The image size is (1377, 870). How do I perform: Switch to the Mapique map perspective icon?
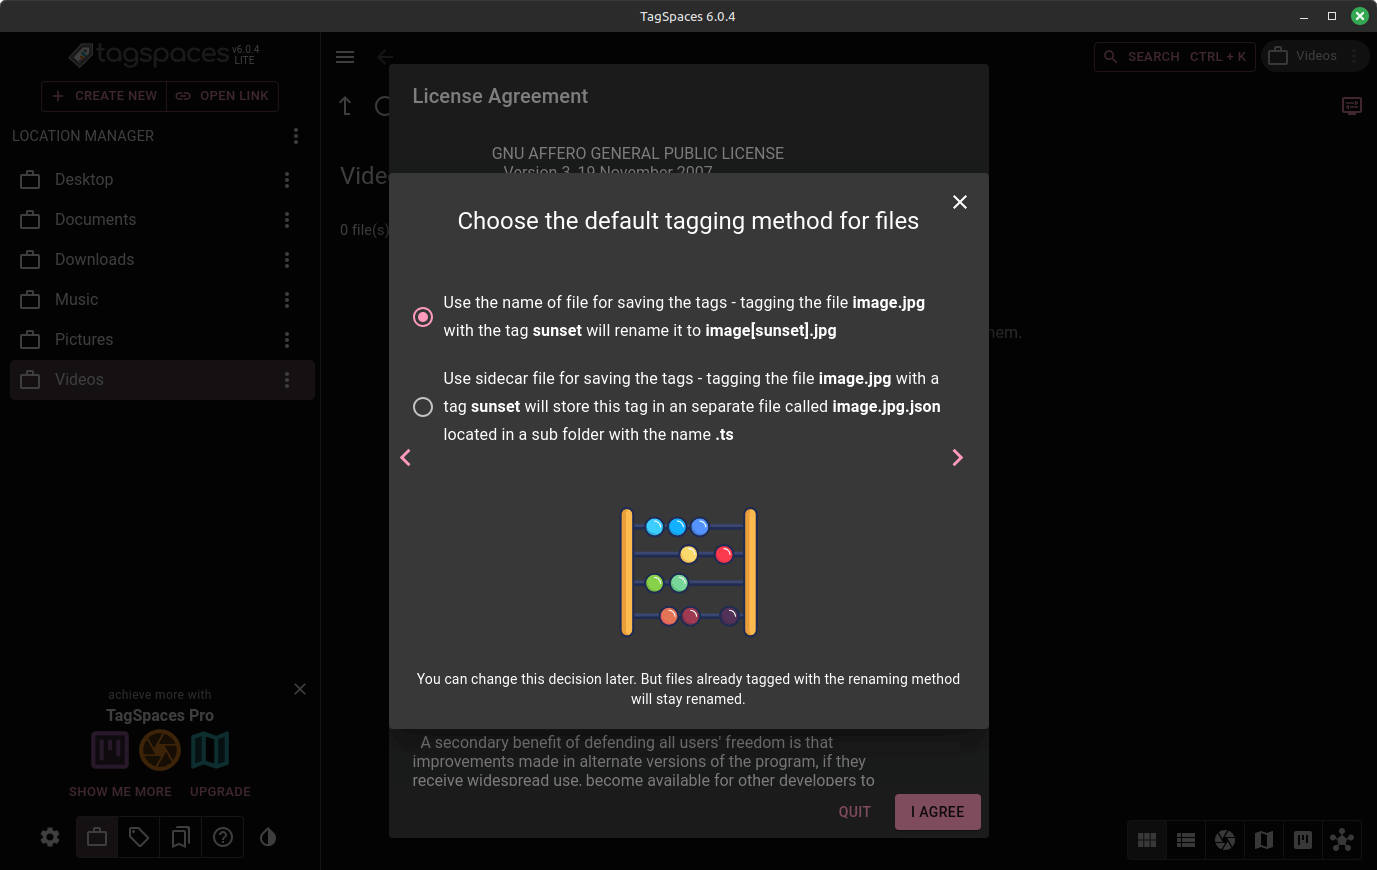coord(1264,840)
